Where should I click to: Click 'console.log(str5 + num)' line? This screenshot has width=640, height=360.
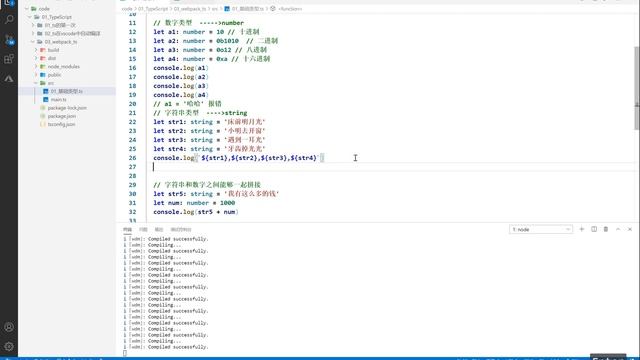[196, 212]
